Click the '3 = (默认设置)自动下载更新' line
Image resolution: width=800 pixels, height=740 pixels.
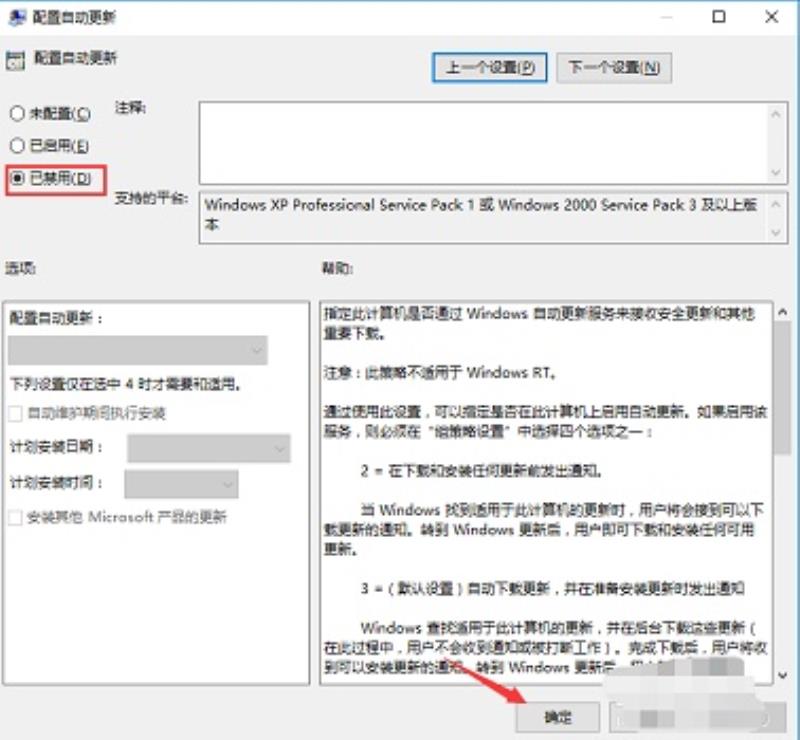point(553,588)
